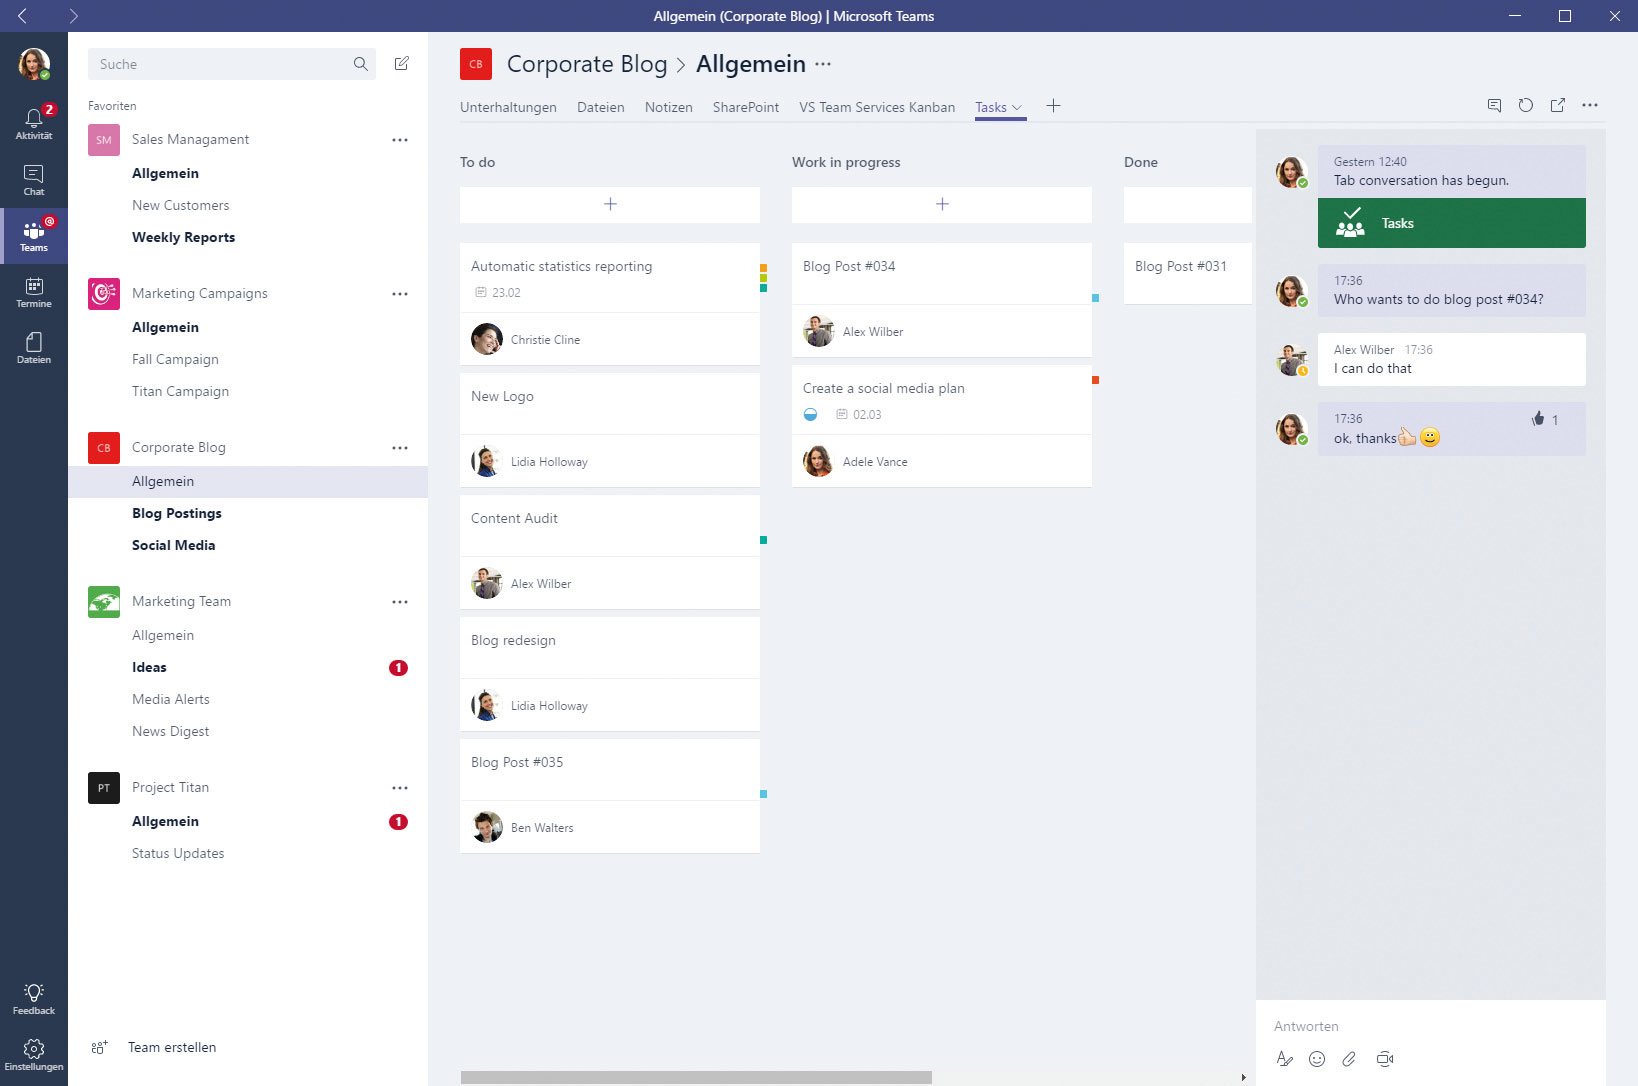Open the Project Titan team options ellipsis
This screenshot has width=1638, height=1086.
point(400,788)
